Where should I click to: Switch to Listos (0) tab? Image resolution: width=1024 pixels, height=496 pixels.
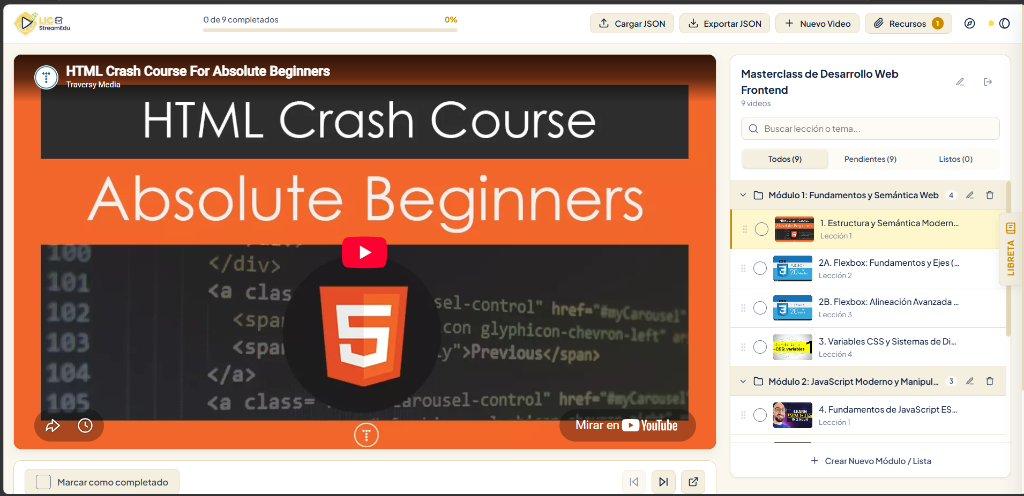(x=955, y=159)
